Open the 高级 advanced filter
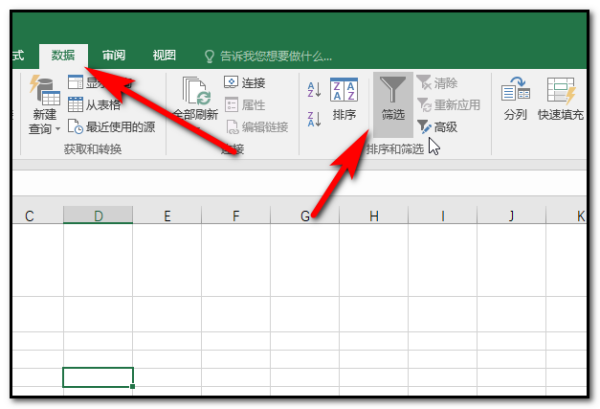This screenshot has width=600, height=409. point(437,127)
